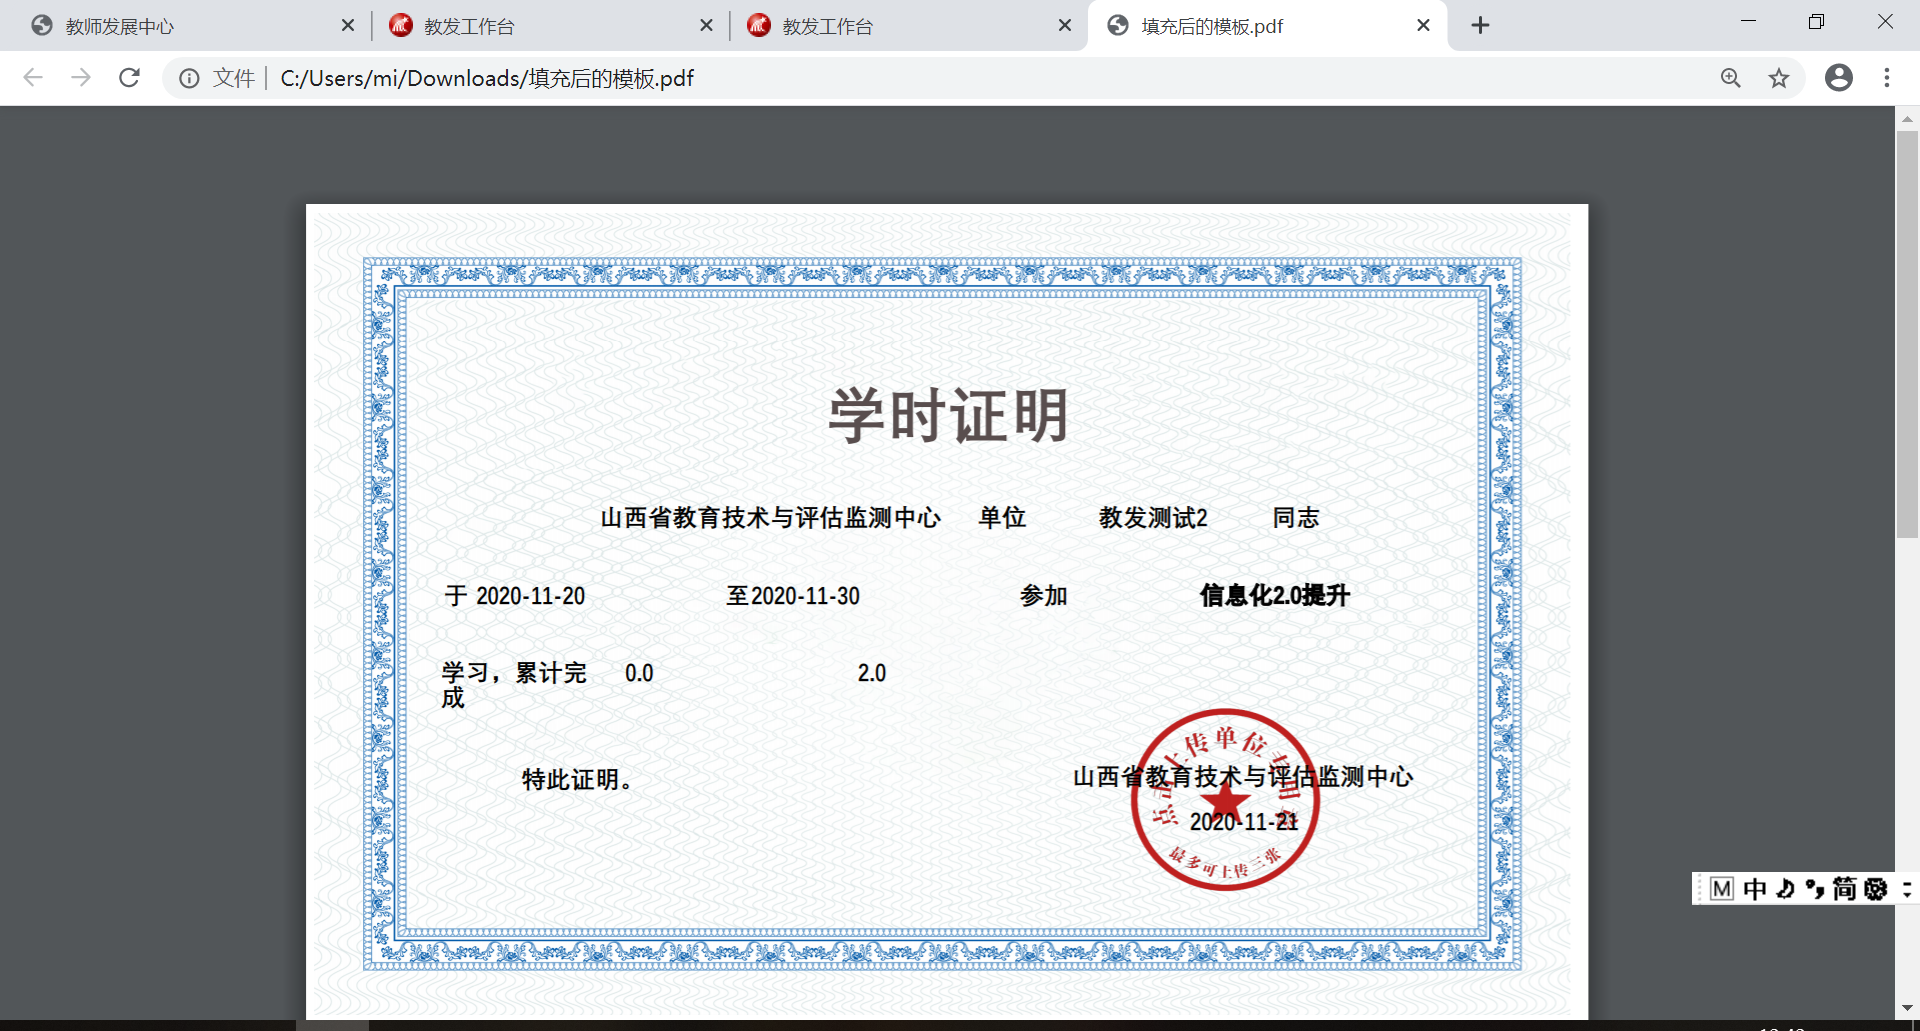Click the vertical scrollbar down arrow

[1907, 1008]
